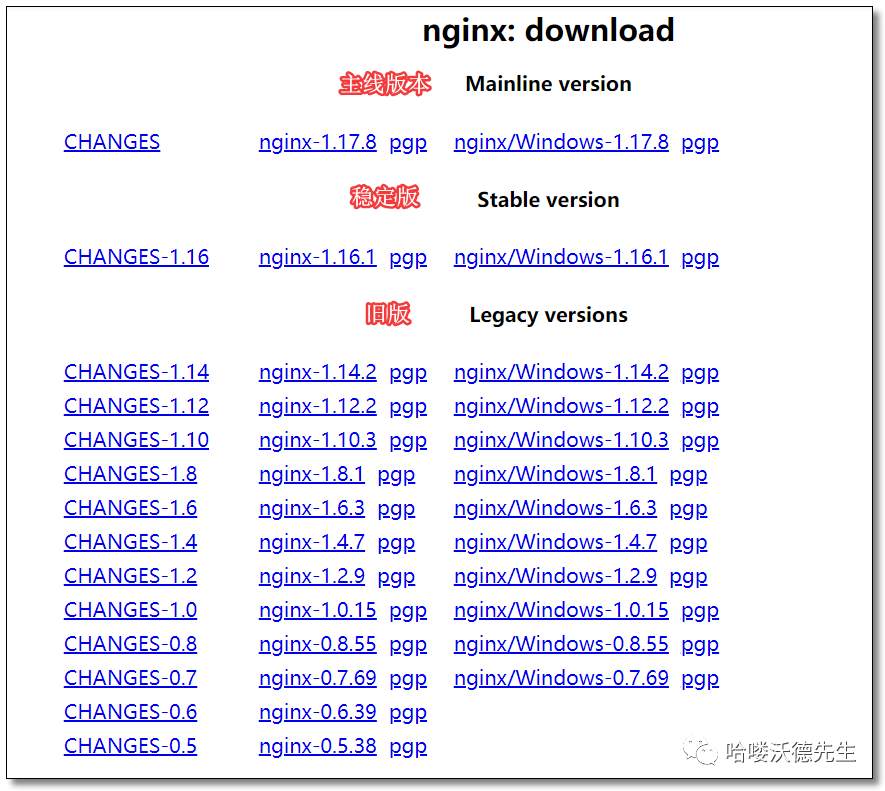Open pgp for nginx/Windows-1.16.1

pyautogui.click(x=700, y=259)
